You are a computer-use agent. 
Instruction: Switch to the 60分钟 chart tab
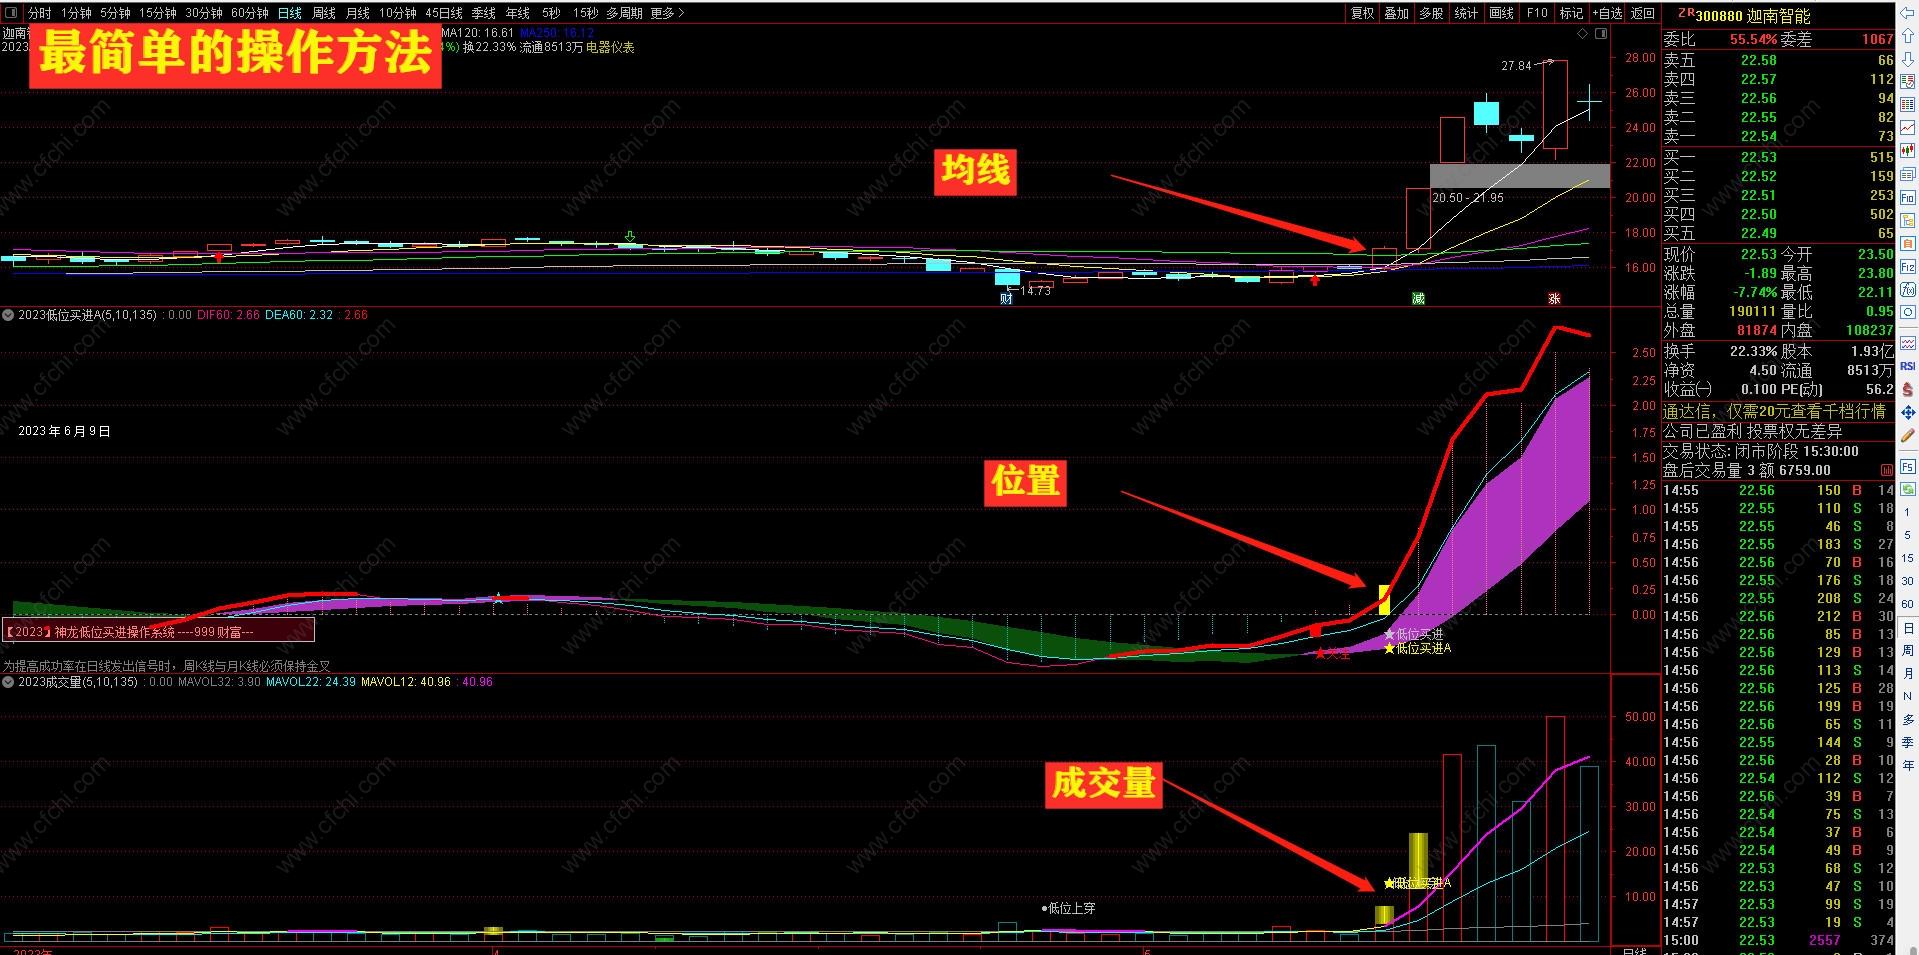(x=249, y=13)
